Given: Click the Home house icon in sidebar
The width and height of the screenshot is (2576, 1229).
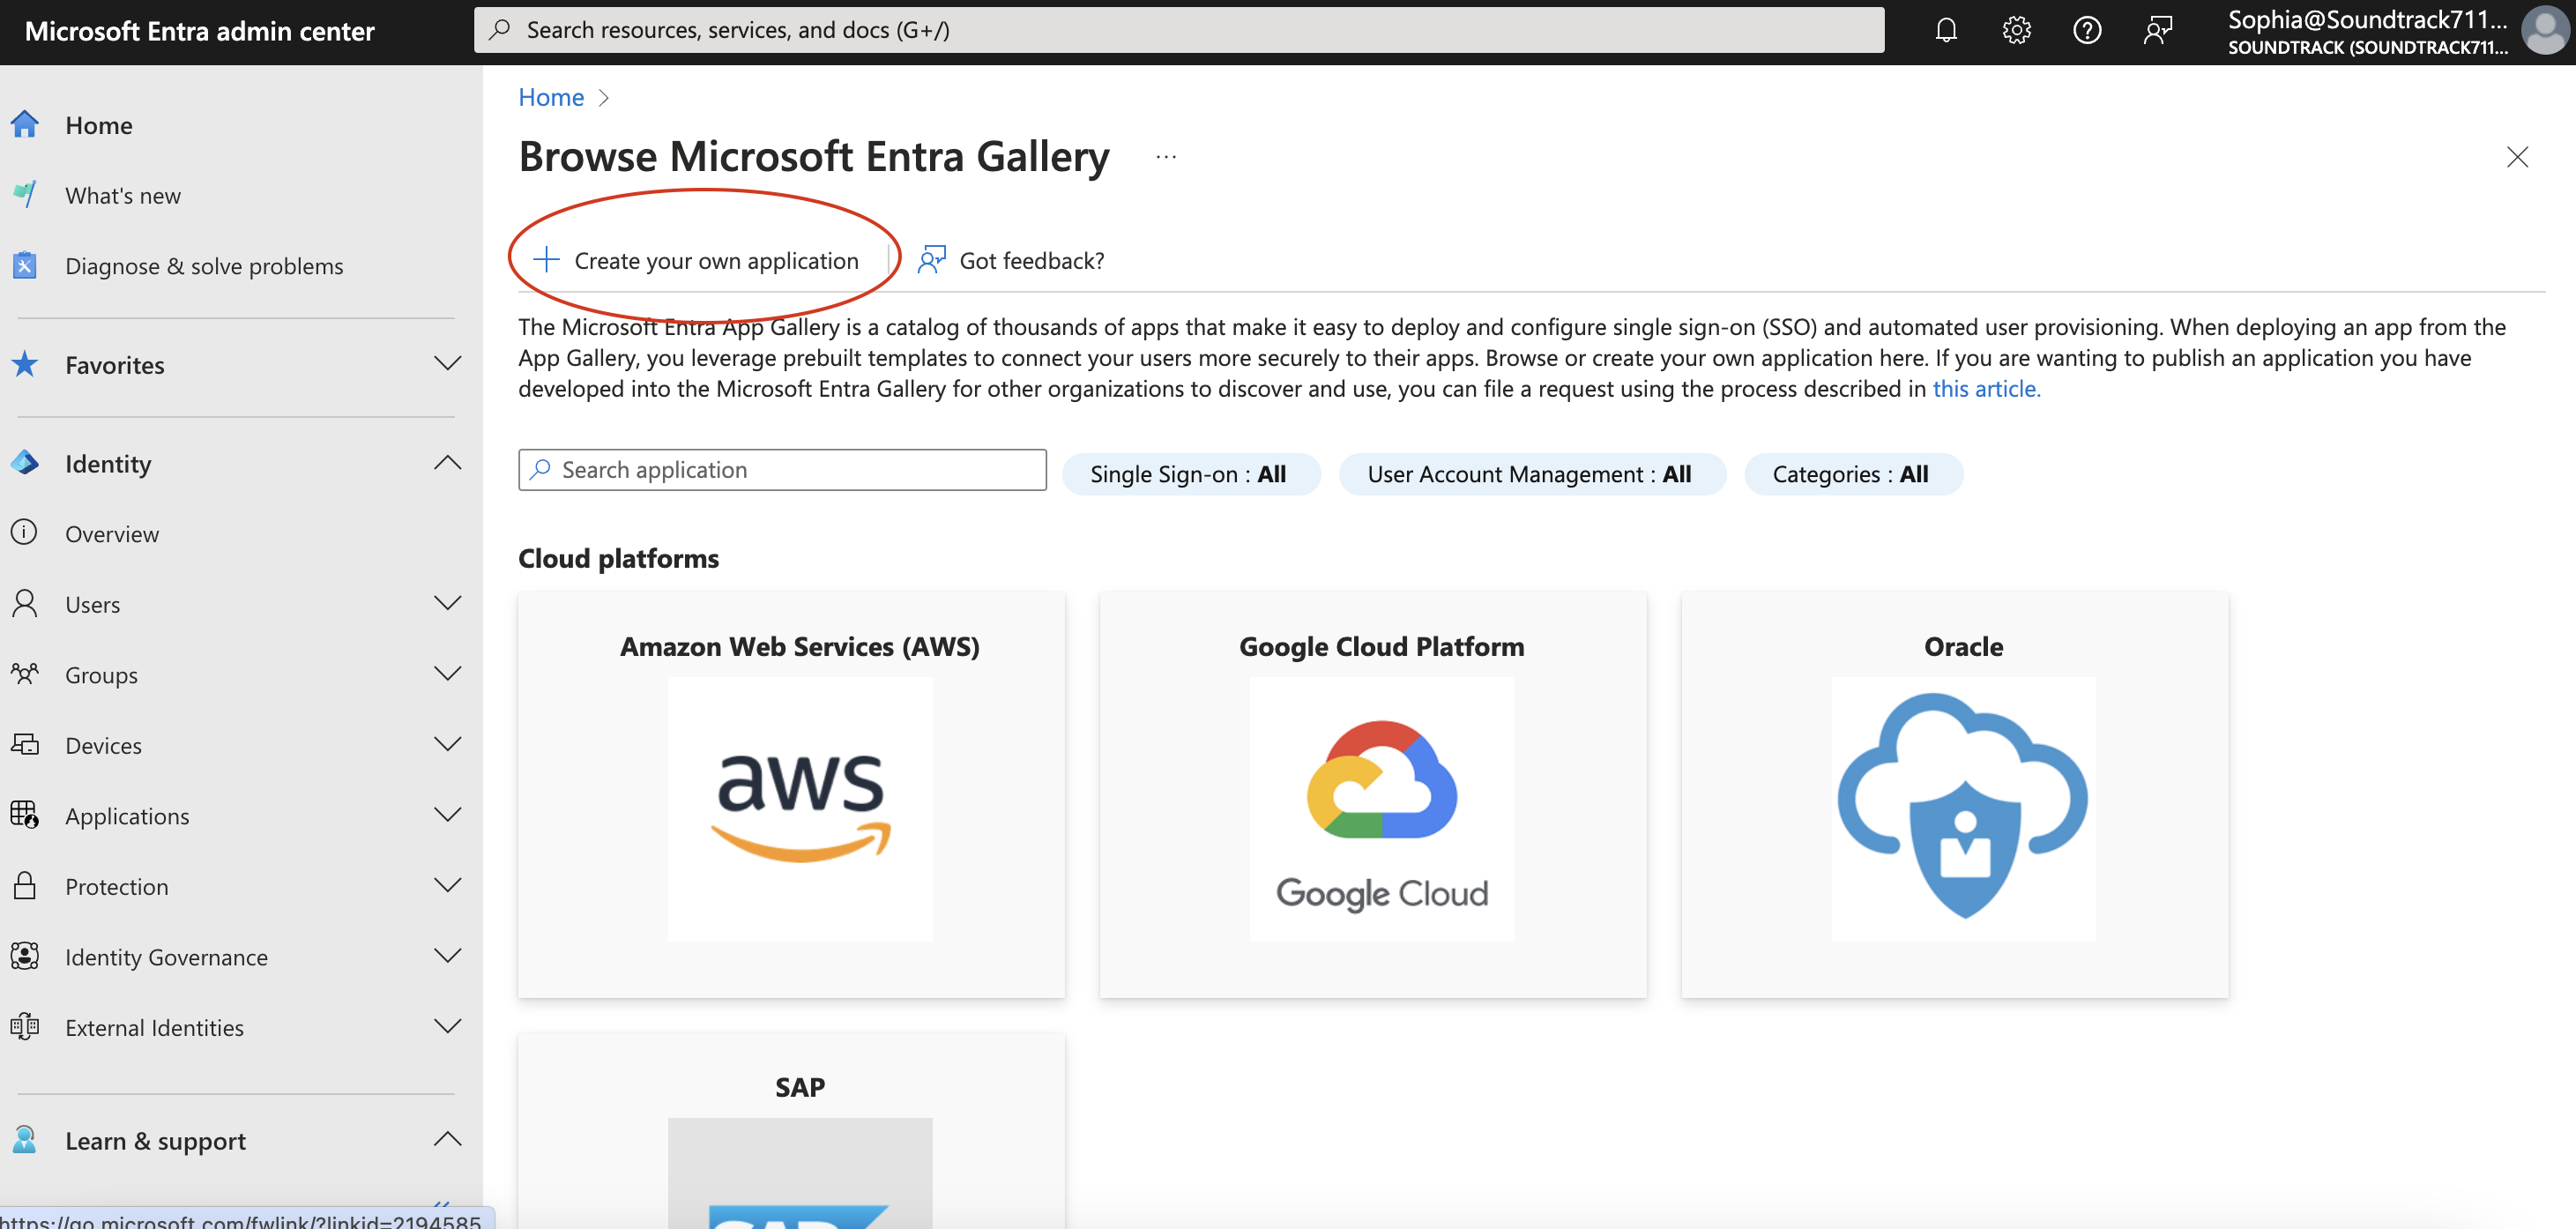Looking at the screenshot, I should [x=25, y=124].
